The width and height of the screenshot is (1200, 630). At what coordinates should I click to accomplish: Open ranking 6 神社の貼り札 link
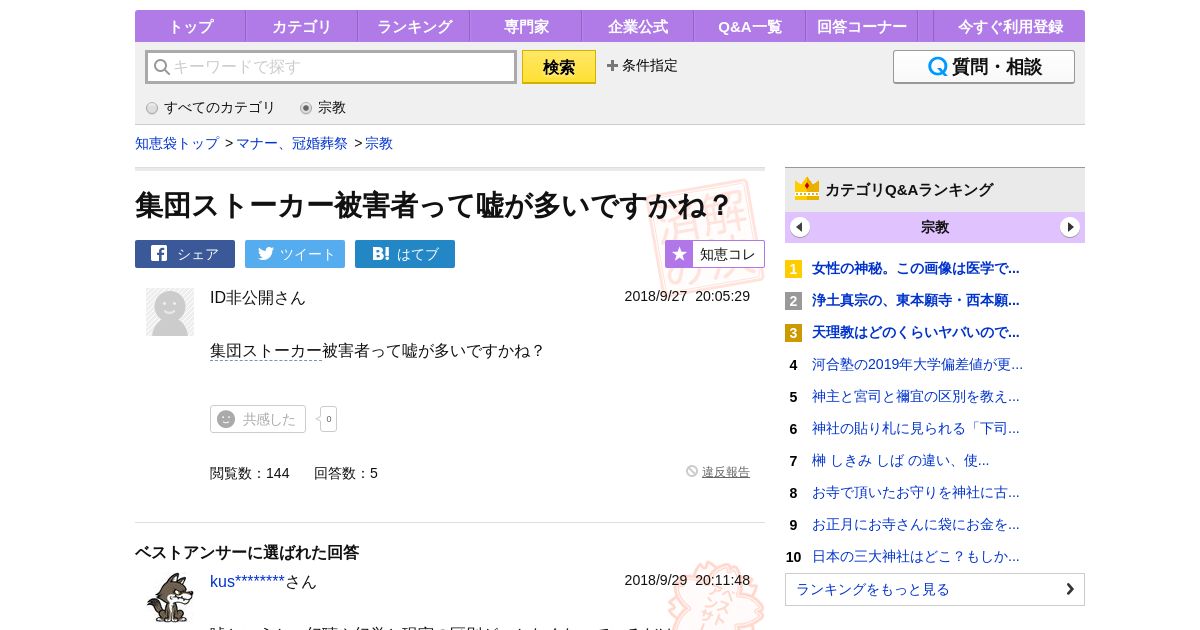pyautogui.click(x=916, y=428)
